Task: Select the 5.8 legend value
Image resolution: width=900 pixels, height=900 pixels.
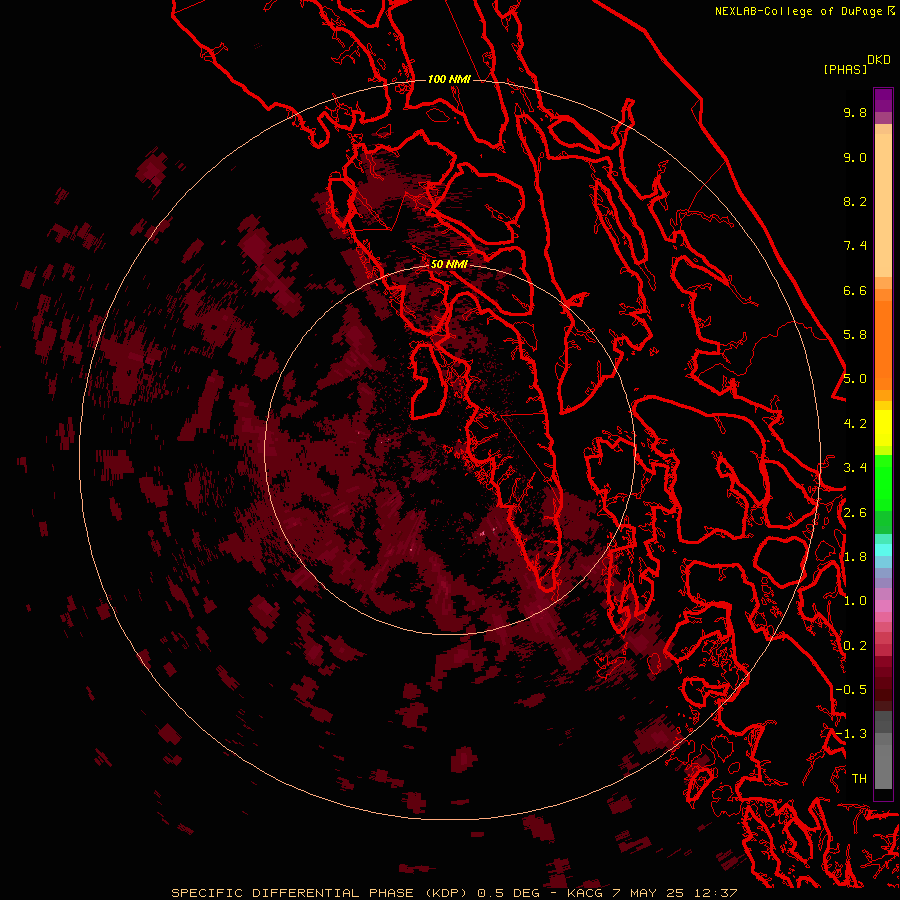Action: pos(855,335)
